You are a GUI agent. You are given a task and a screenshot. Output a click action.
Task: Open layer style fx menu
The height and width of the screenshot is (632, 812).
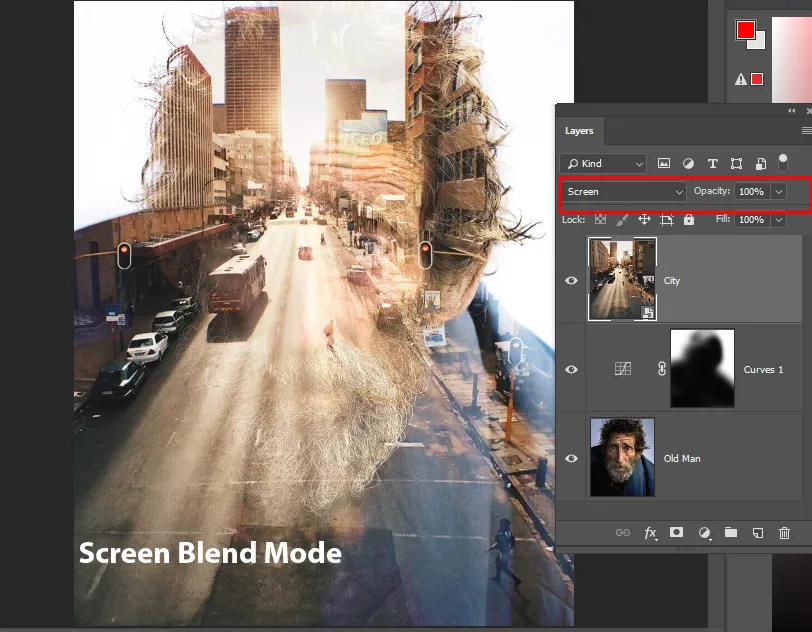point(650,533)
